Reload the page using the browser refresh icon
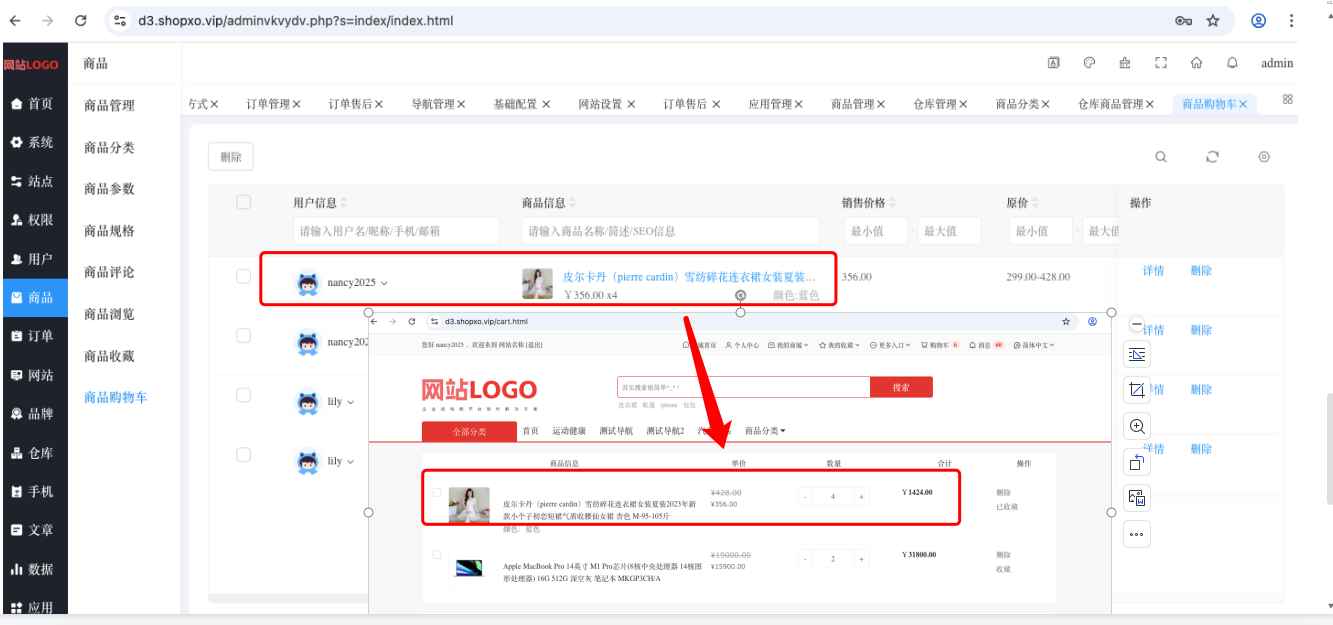This screenshot has height=625, width=1333. [81, 20]
